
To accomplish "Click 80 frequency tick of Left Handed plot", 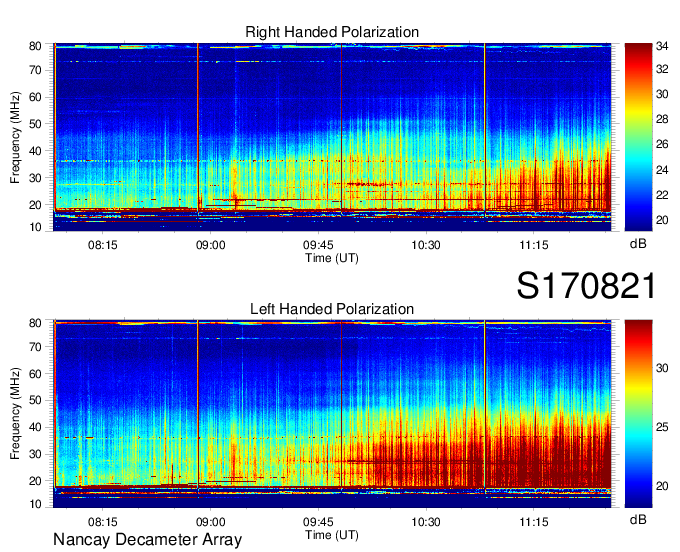I will tap(35, 323).
